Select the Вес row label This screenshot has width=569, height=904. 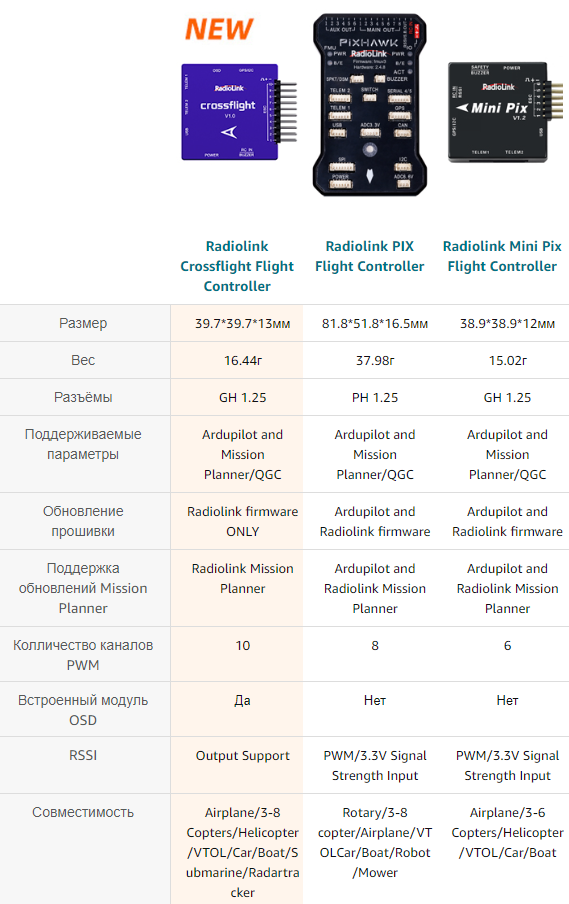coord(83,360)
